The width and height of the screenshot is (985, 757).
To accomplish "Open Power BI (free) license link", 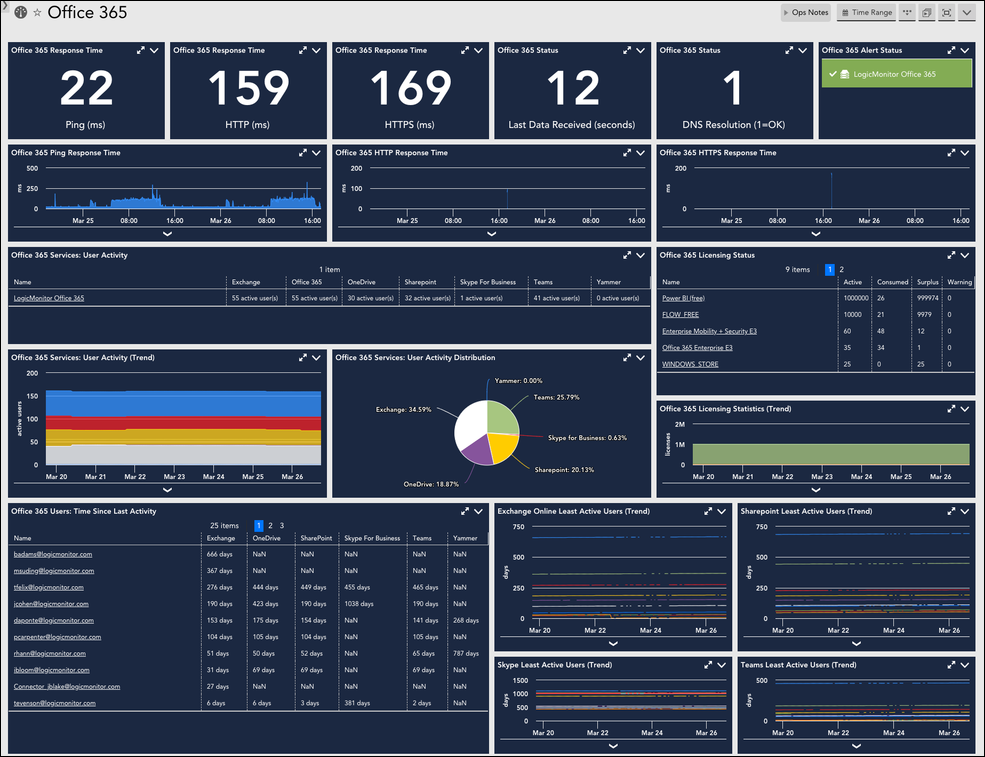I will click(683, 298).
